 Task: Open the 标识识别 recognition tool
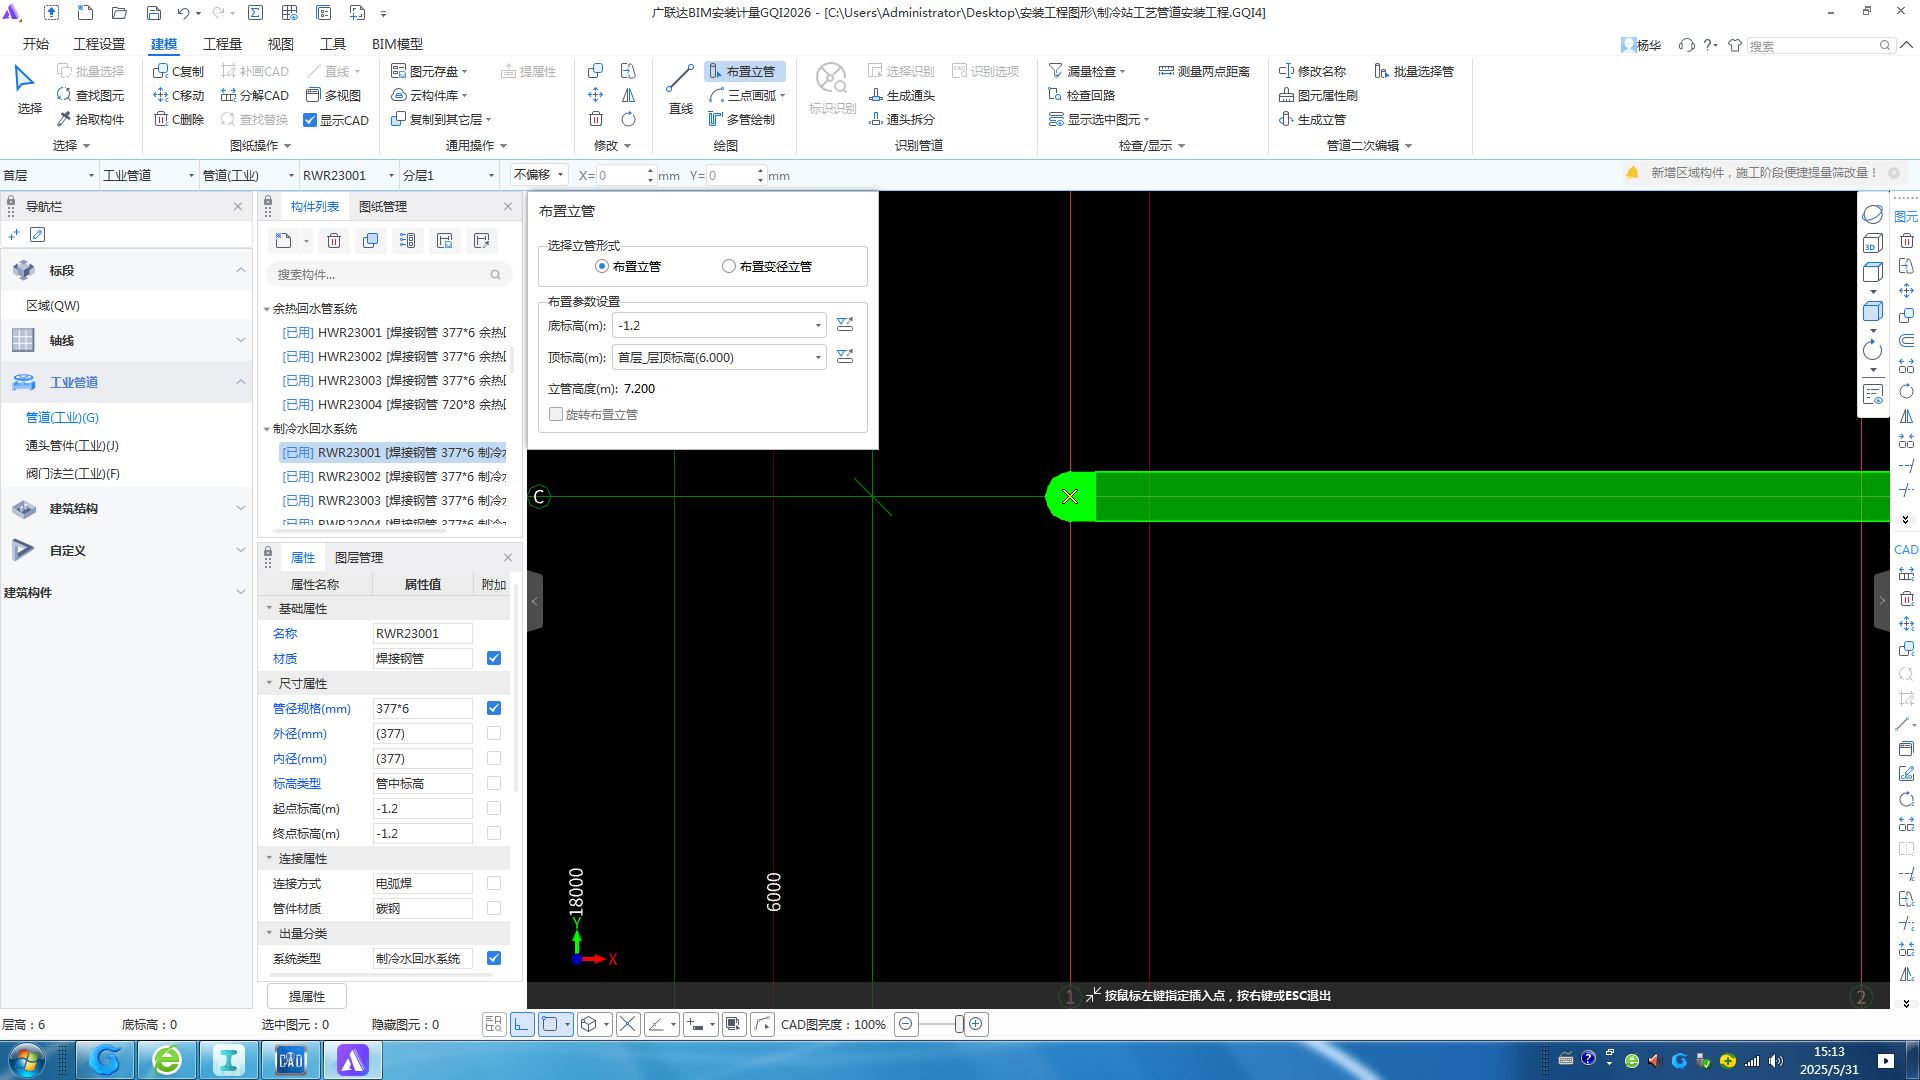pyautogui.click(x=832, y=90)
